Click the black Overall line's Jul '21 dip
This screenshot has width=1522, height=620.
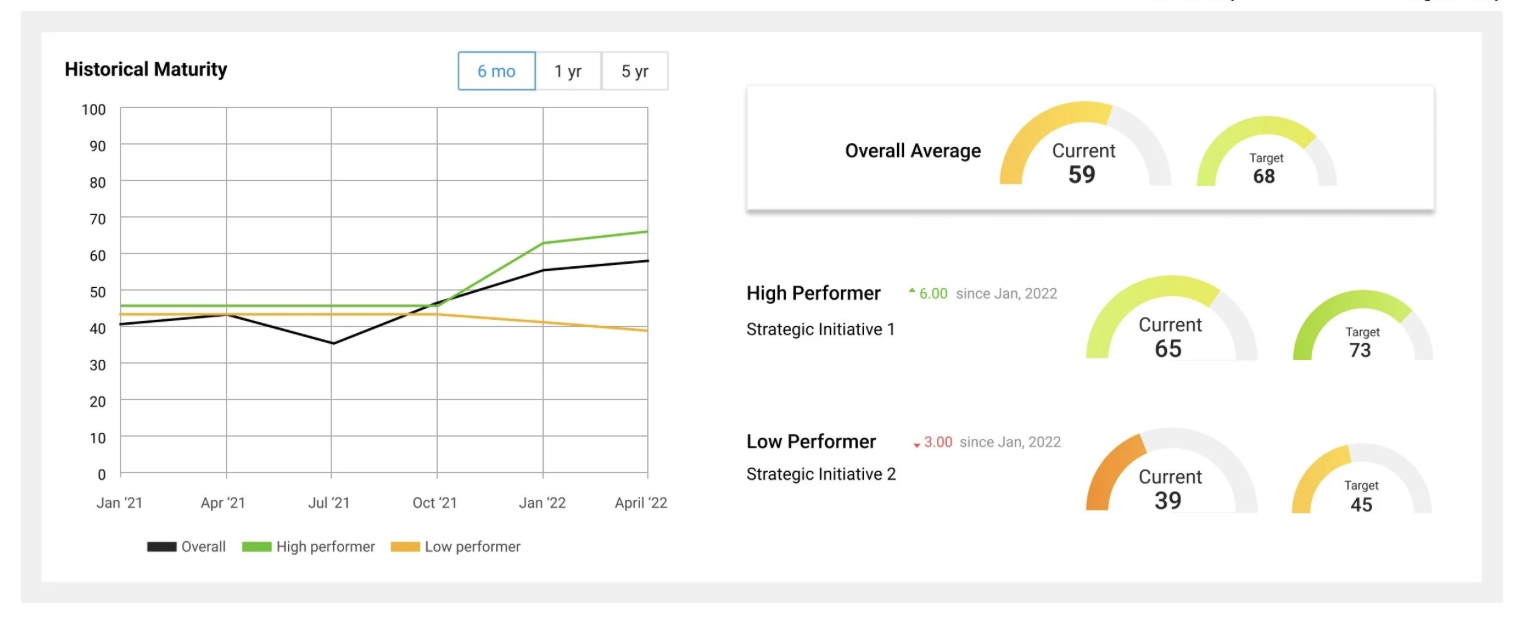(x=332, y=343)
